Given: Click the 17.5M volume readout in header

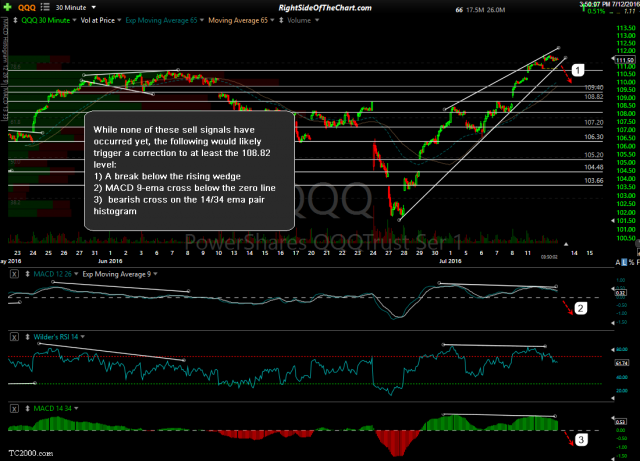Looking at the screenshot, I should [x=474, y=10].
